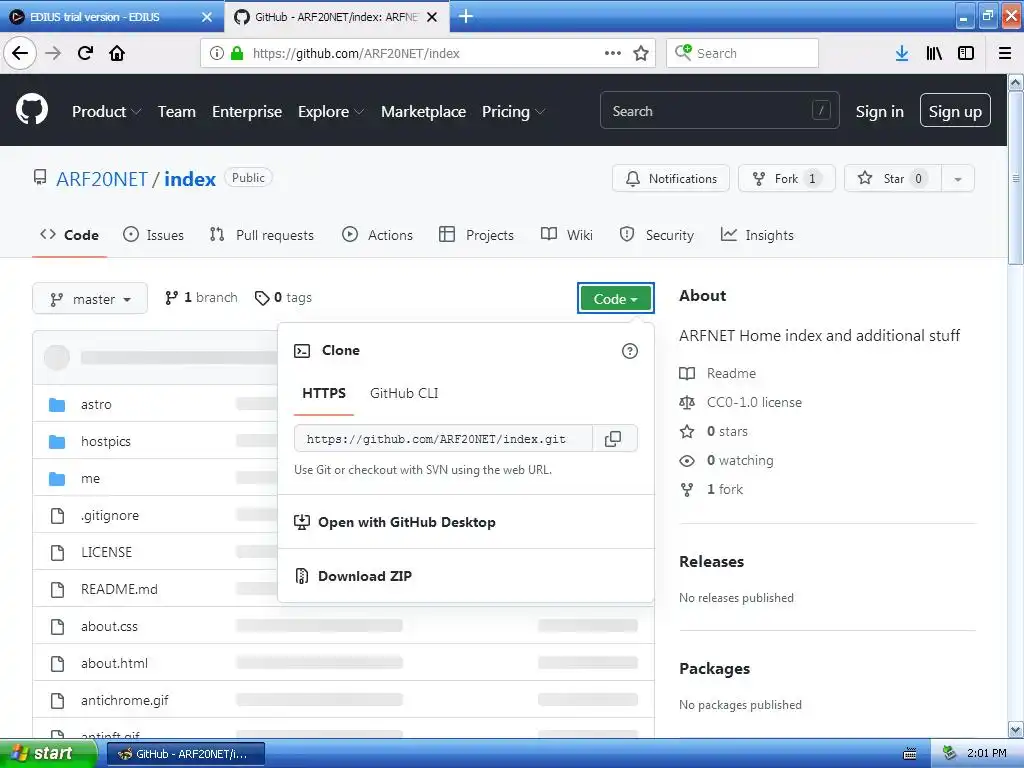Open about.css file

[109, 626]
